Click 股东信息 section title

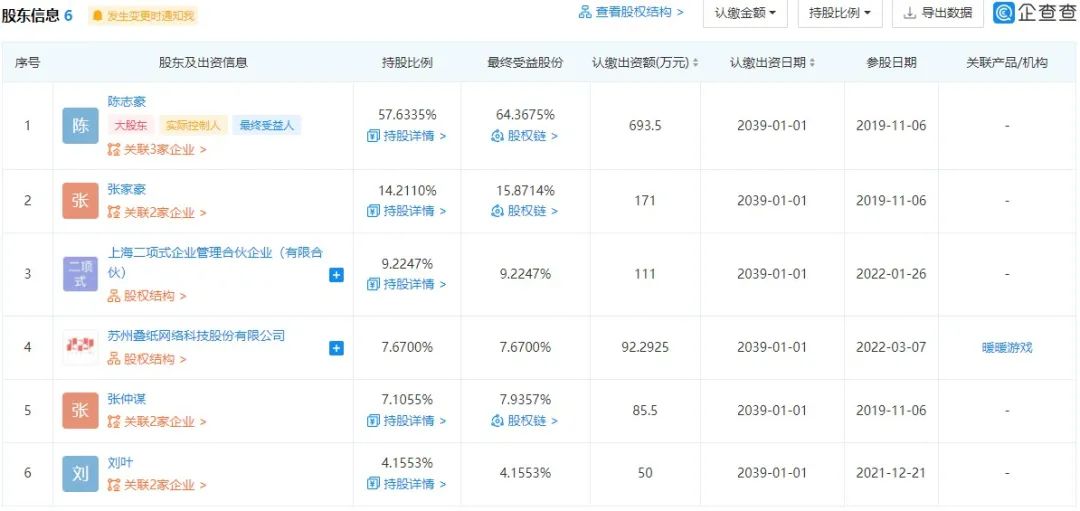click(30, 15)
